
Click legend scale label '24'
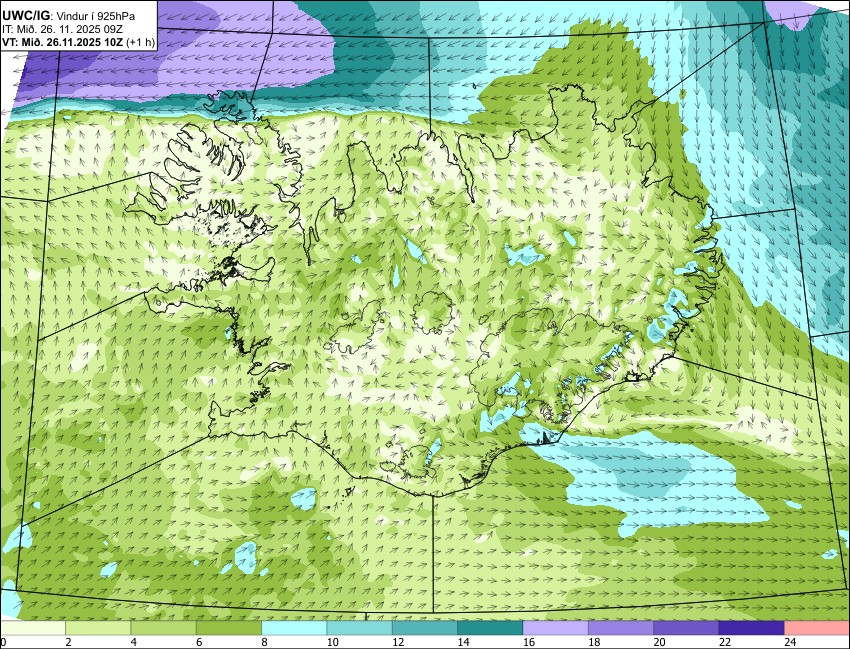(x=790, y=642)
